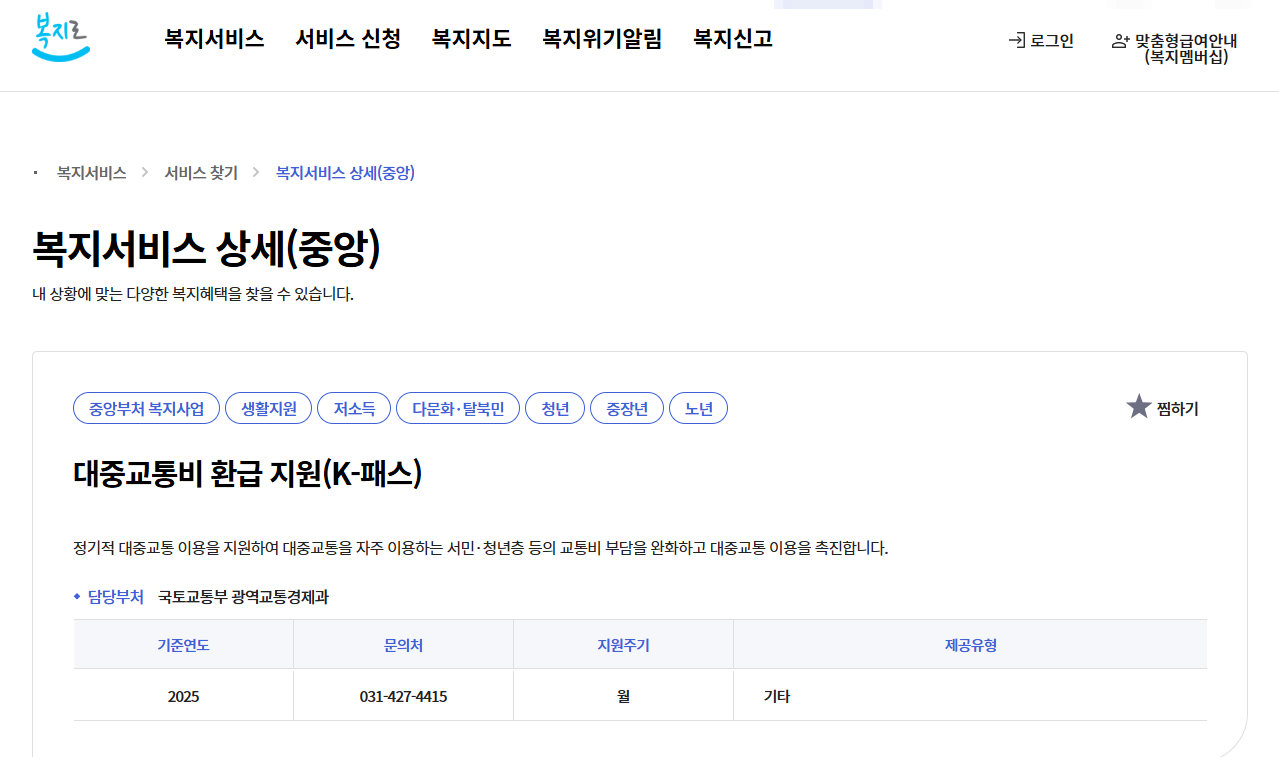The height and width of the screenshot is (757, 1279).
Task: Click the 담당부처 label
Action: pos(116,597)
